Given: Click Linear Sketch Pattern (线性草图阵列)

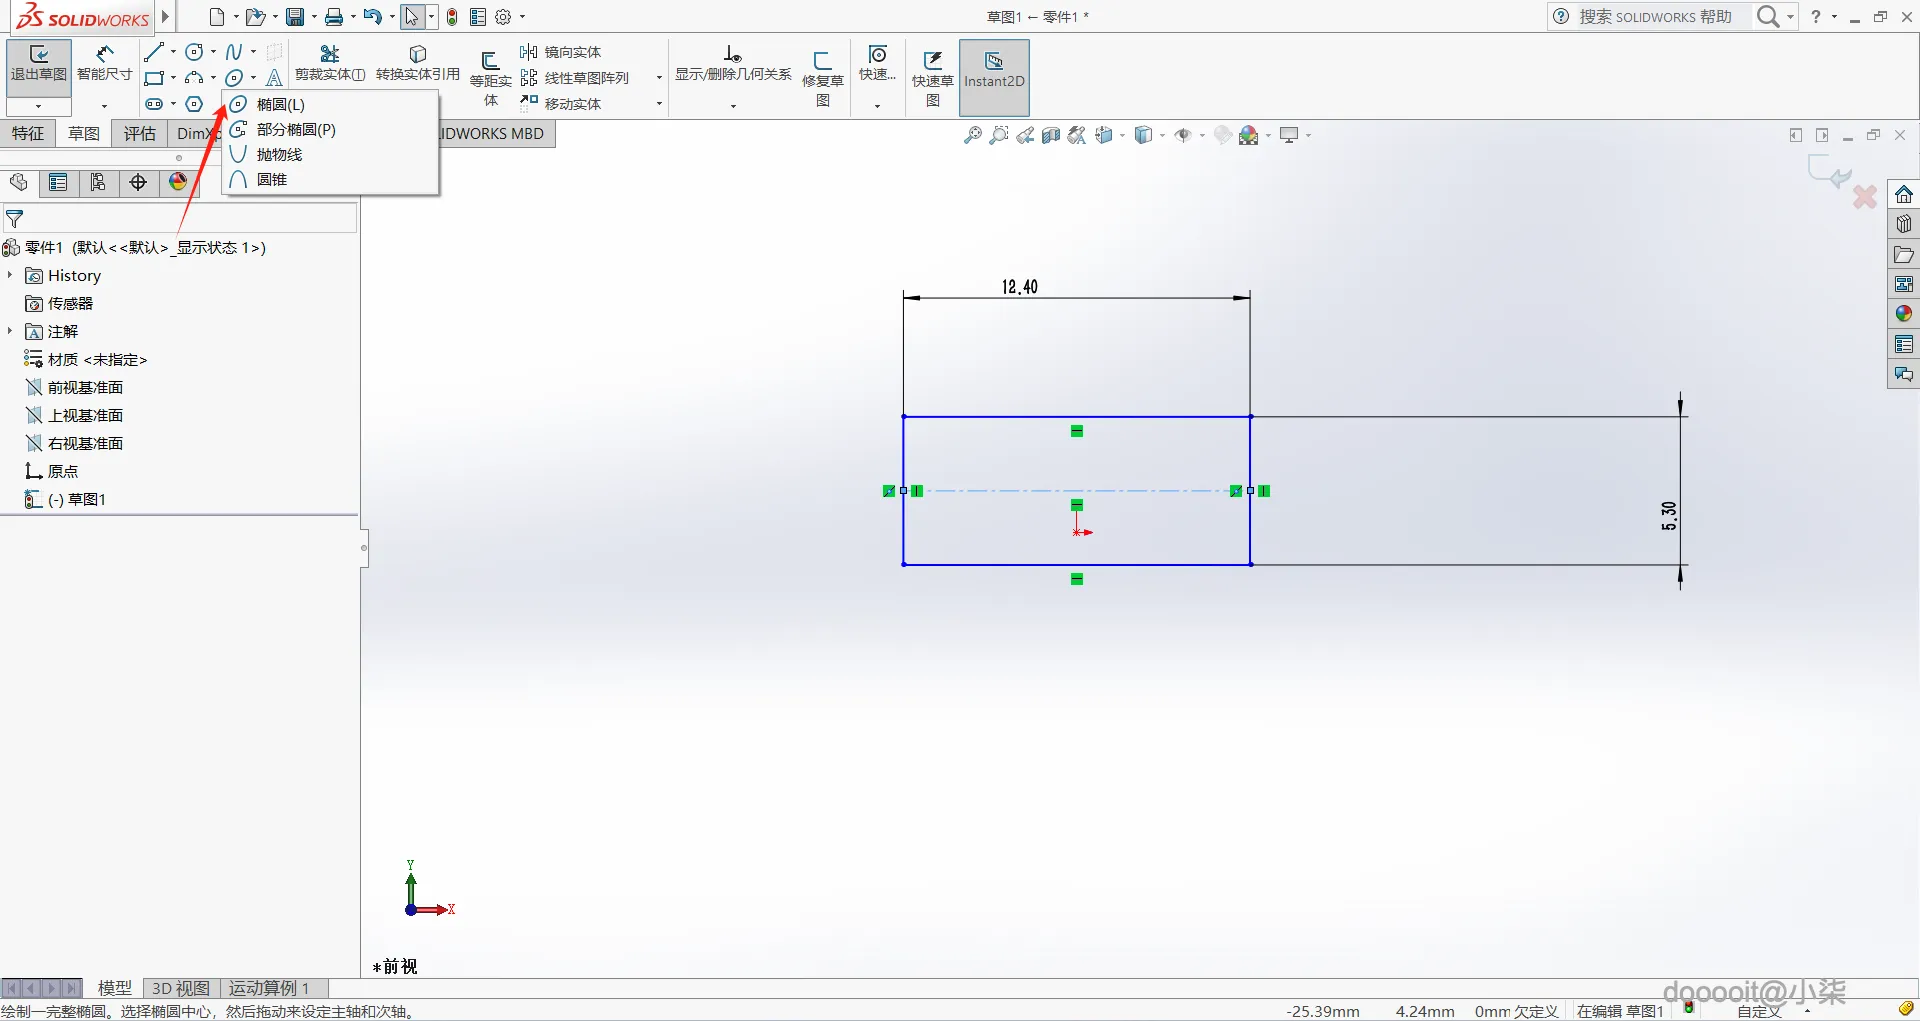Looking at the screenshot, I should click(575, 78).
